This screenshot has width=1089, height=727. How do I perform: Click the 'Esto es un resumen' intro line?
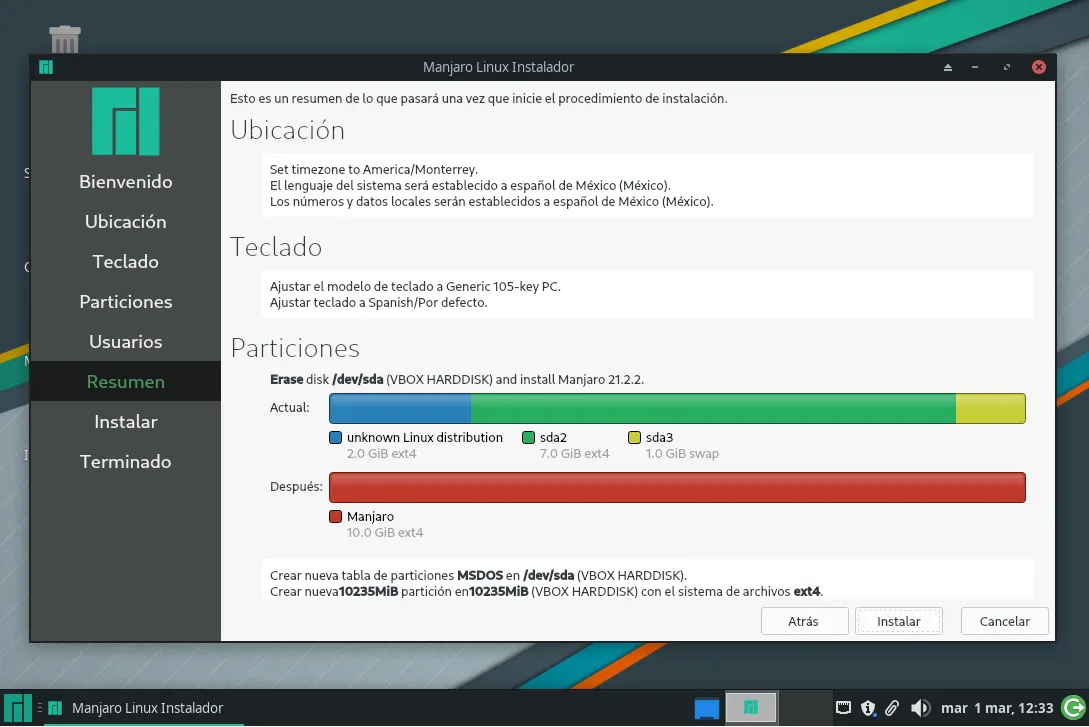[479, 99]
